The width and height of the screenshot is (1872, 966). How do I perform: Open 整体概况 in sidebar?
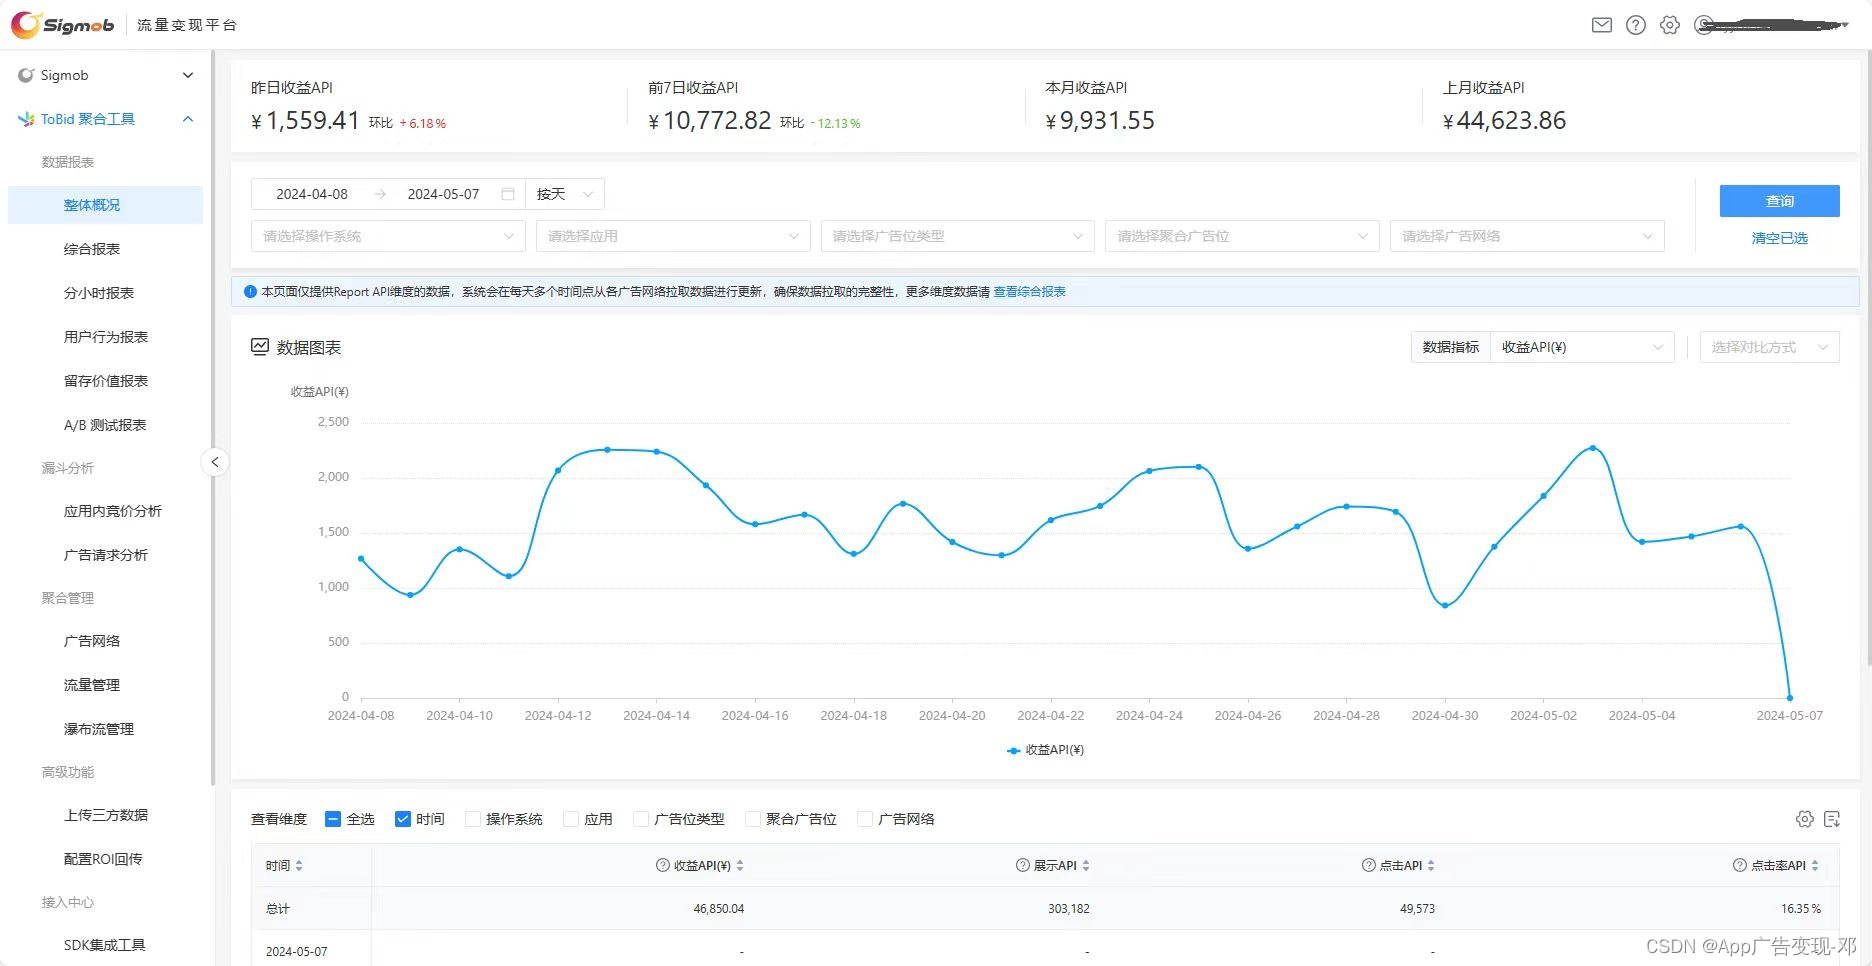tap(105, 205)
